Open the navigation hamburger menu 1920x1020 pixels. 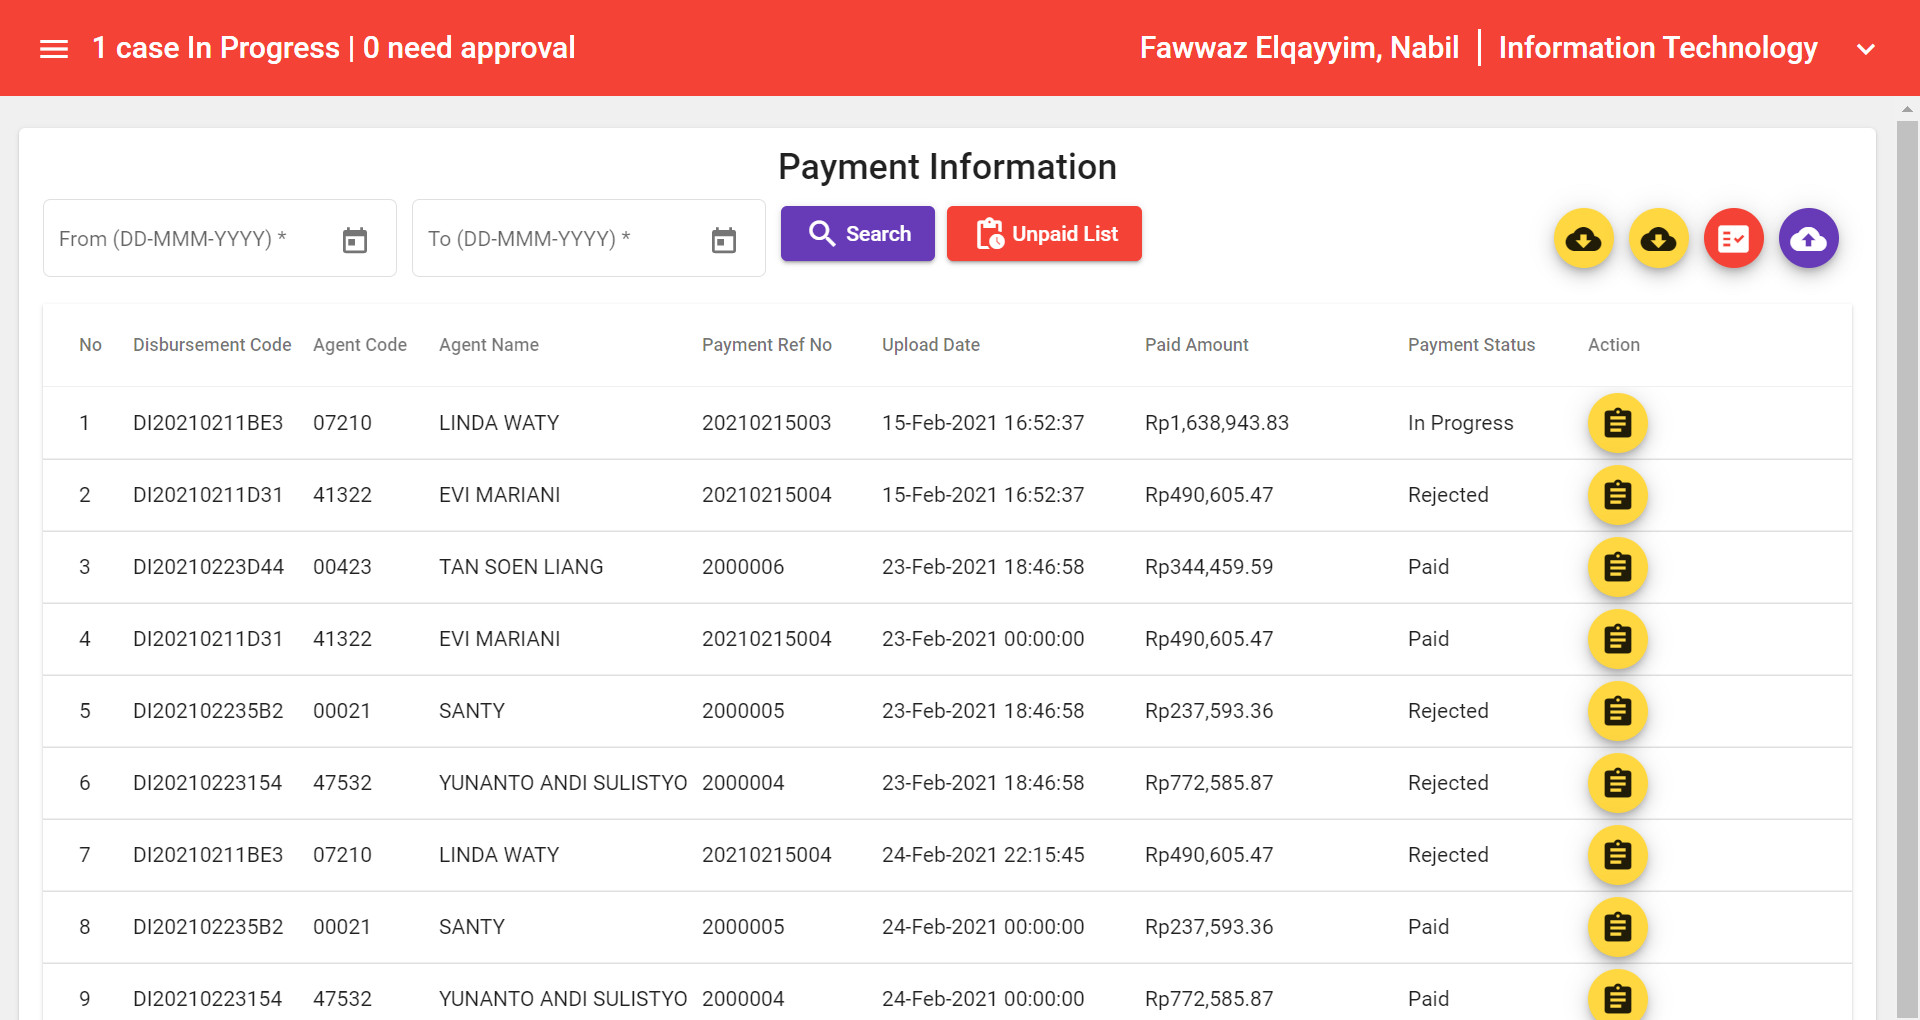pyautogui.click(x=53, y=48)
